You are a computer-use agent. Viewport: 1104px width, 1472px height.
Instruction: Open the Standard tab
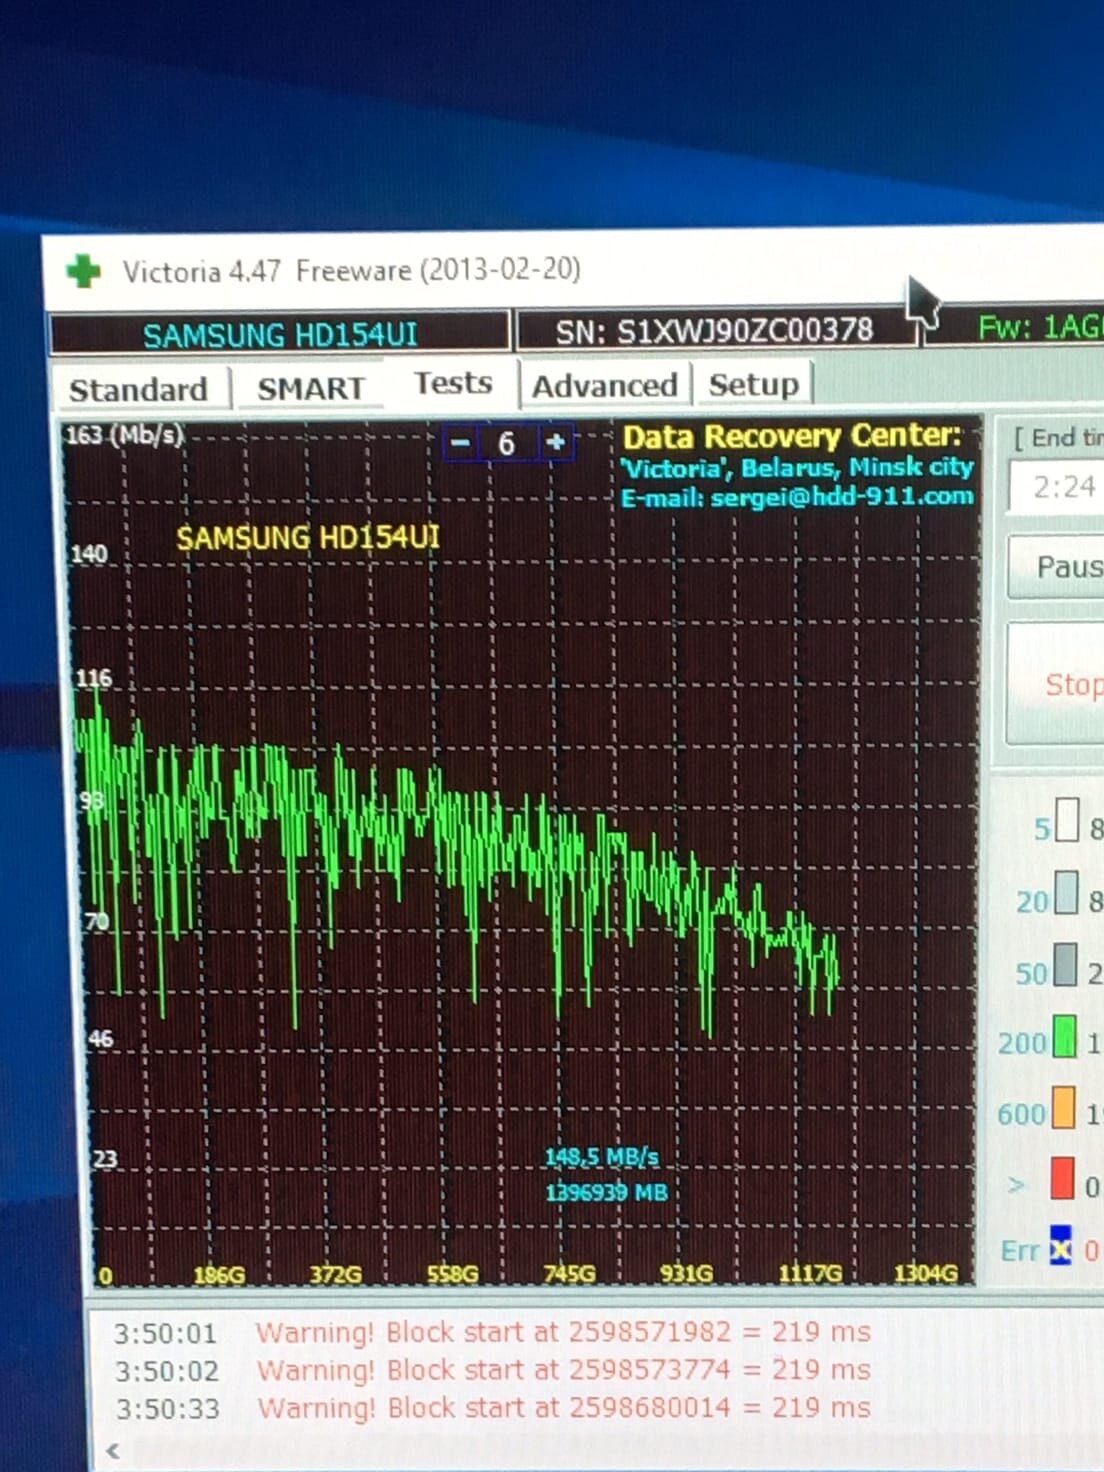[139, 389]
